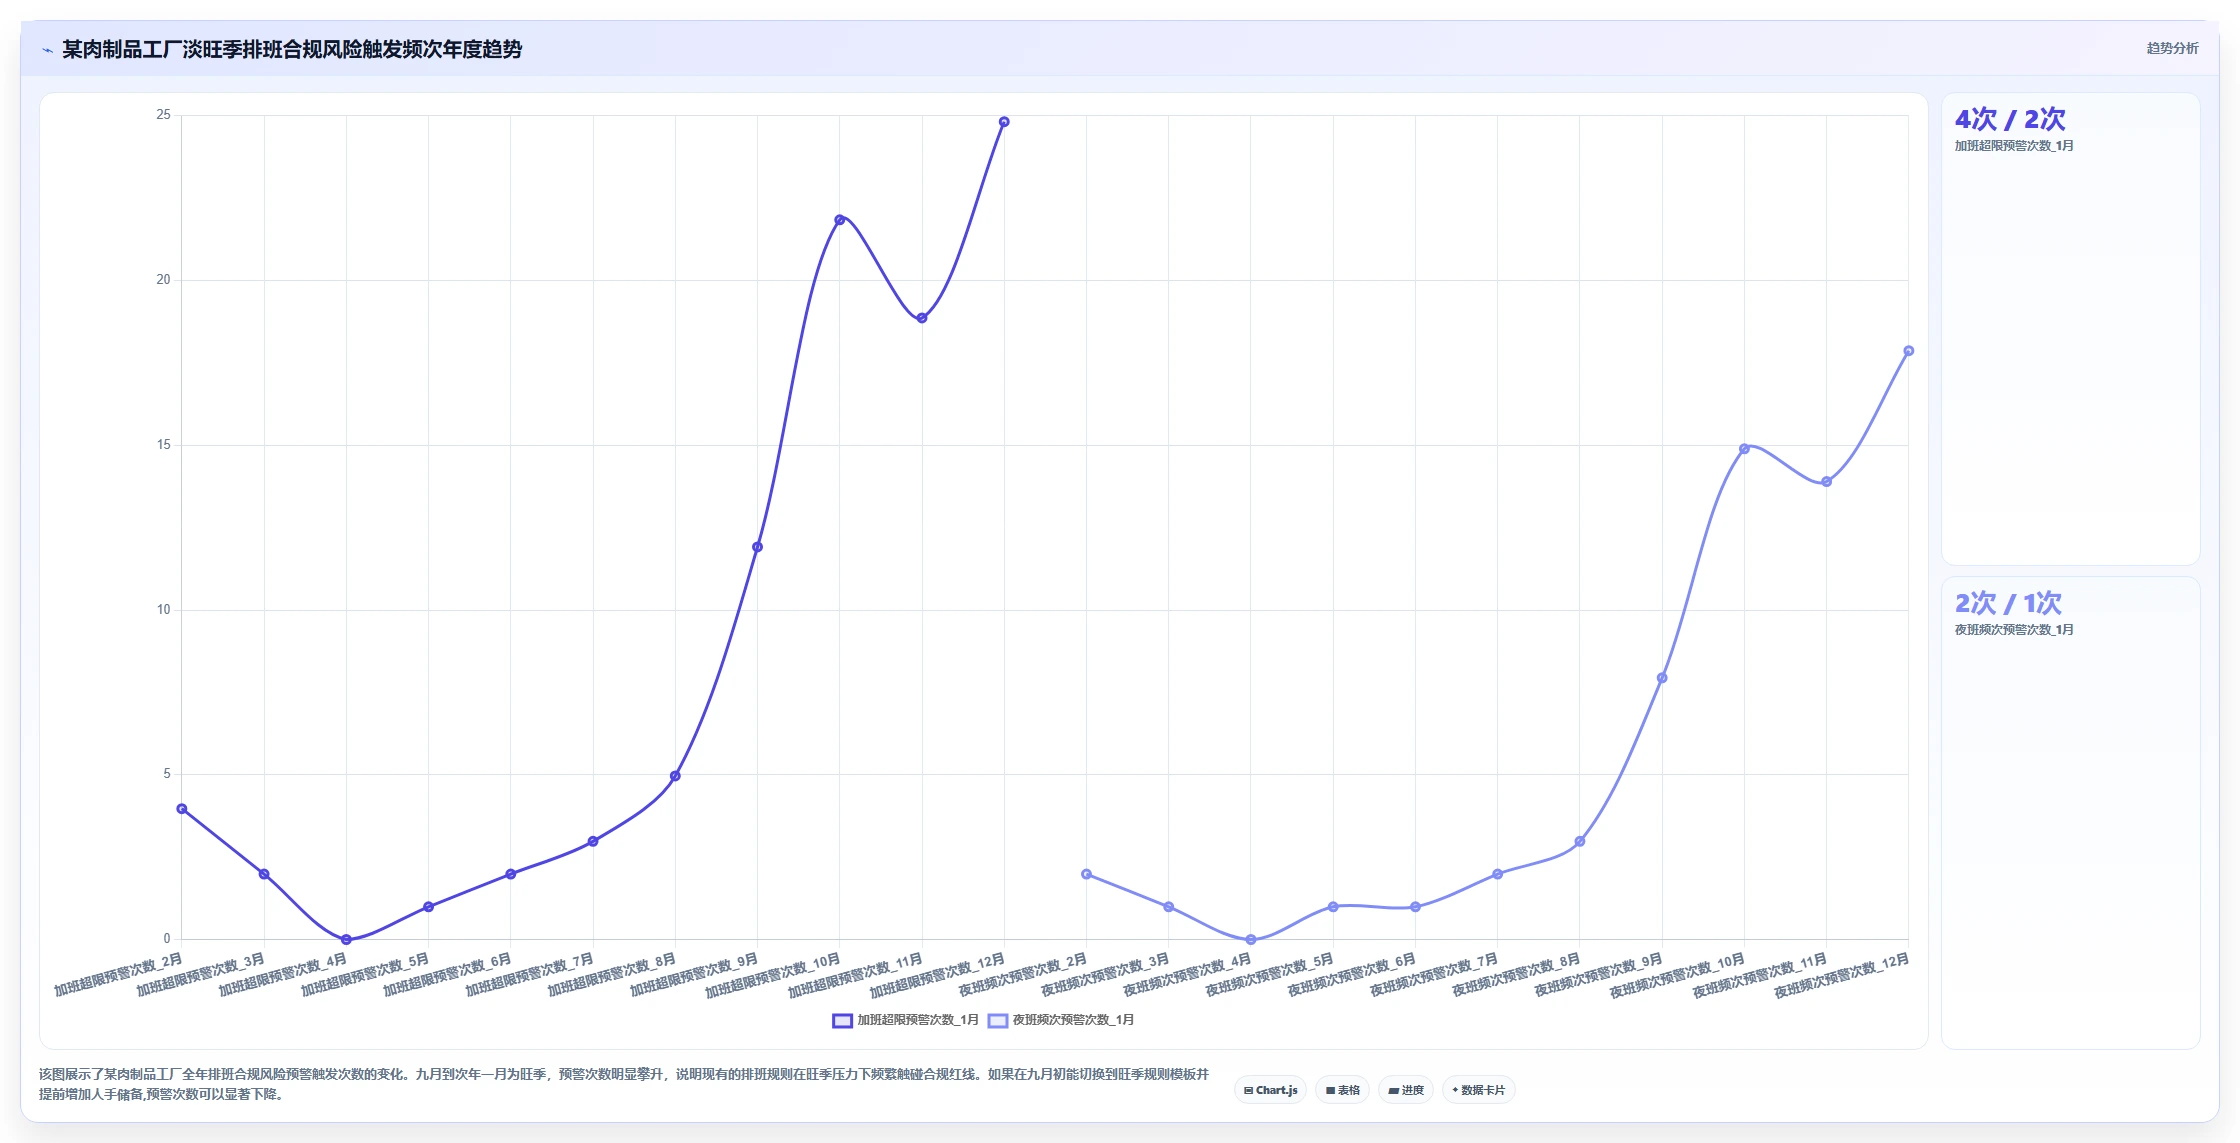Click the 加班超限预警次数_7月 data point
The height and width of the screenshot is (1143, 2240).
coord(593,841)
